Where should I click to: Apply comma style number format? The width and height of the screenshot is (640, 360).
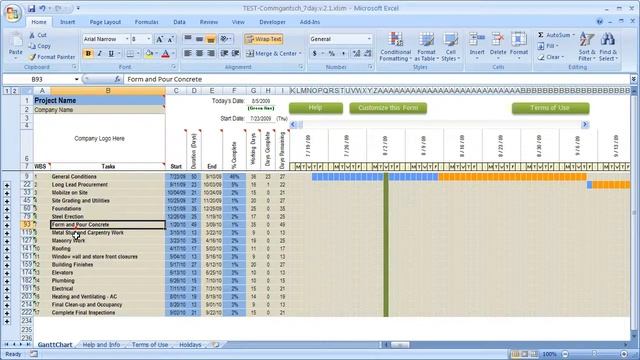point(343,53)
